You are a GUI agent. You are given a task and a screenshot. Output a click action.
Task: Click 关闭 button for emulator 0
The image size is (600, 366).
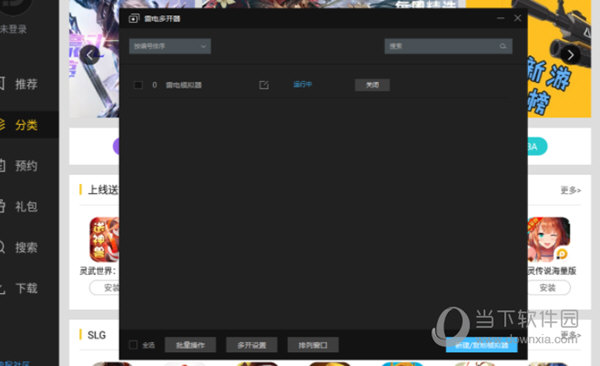click(372, 85)
